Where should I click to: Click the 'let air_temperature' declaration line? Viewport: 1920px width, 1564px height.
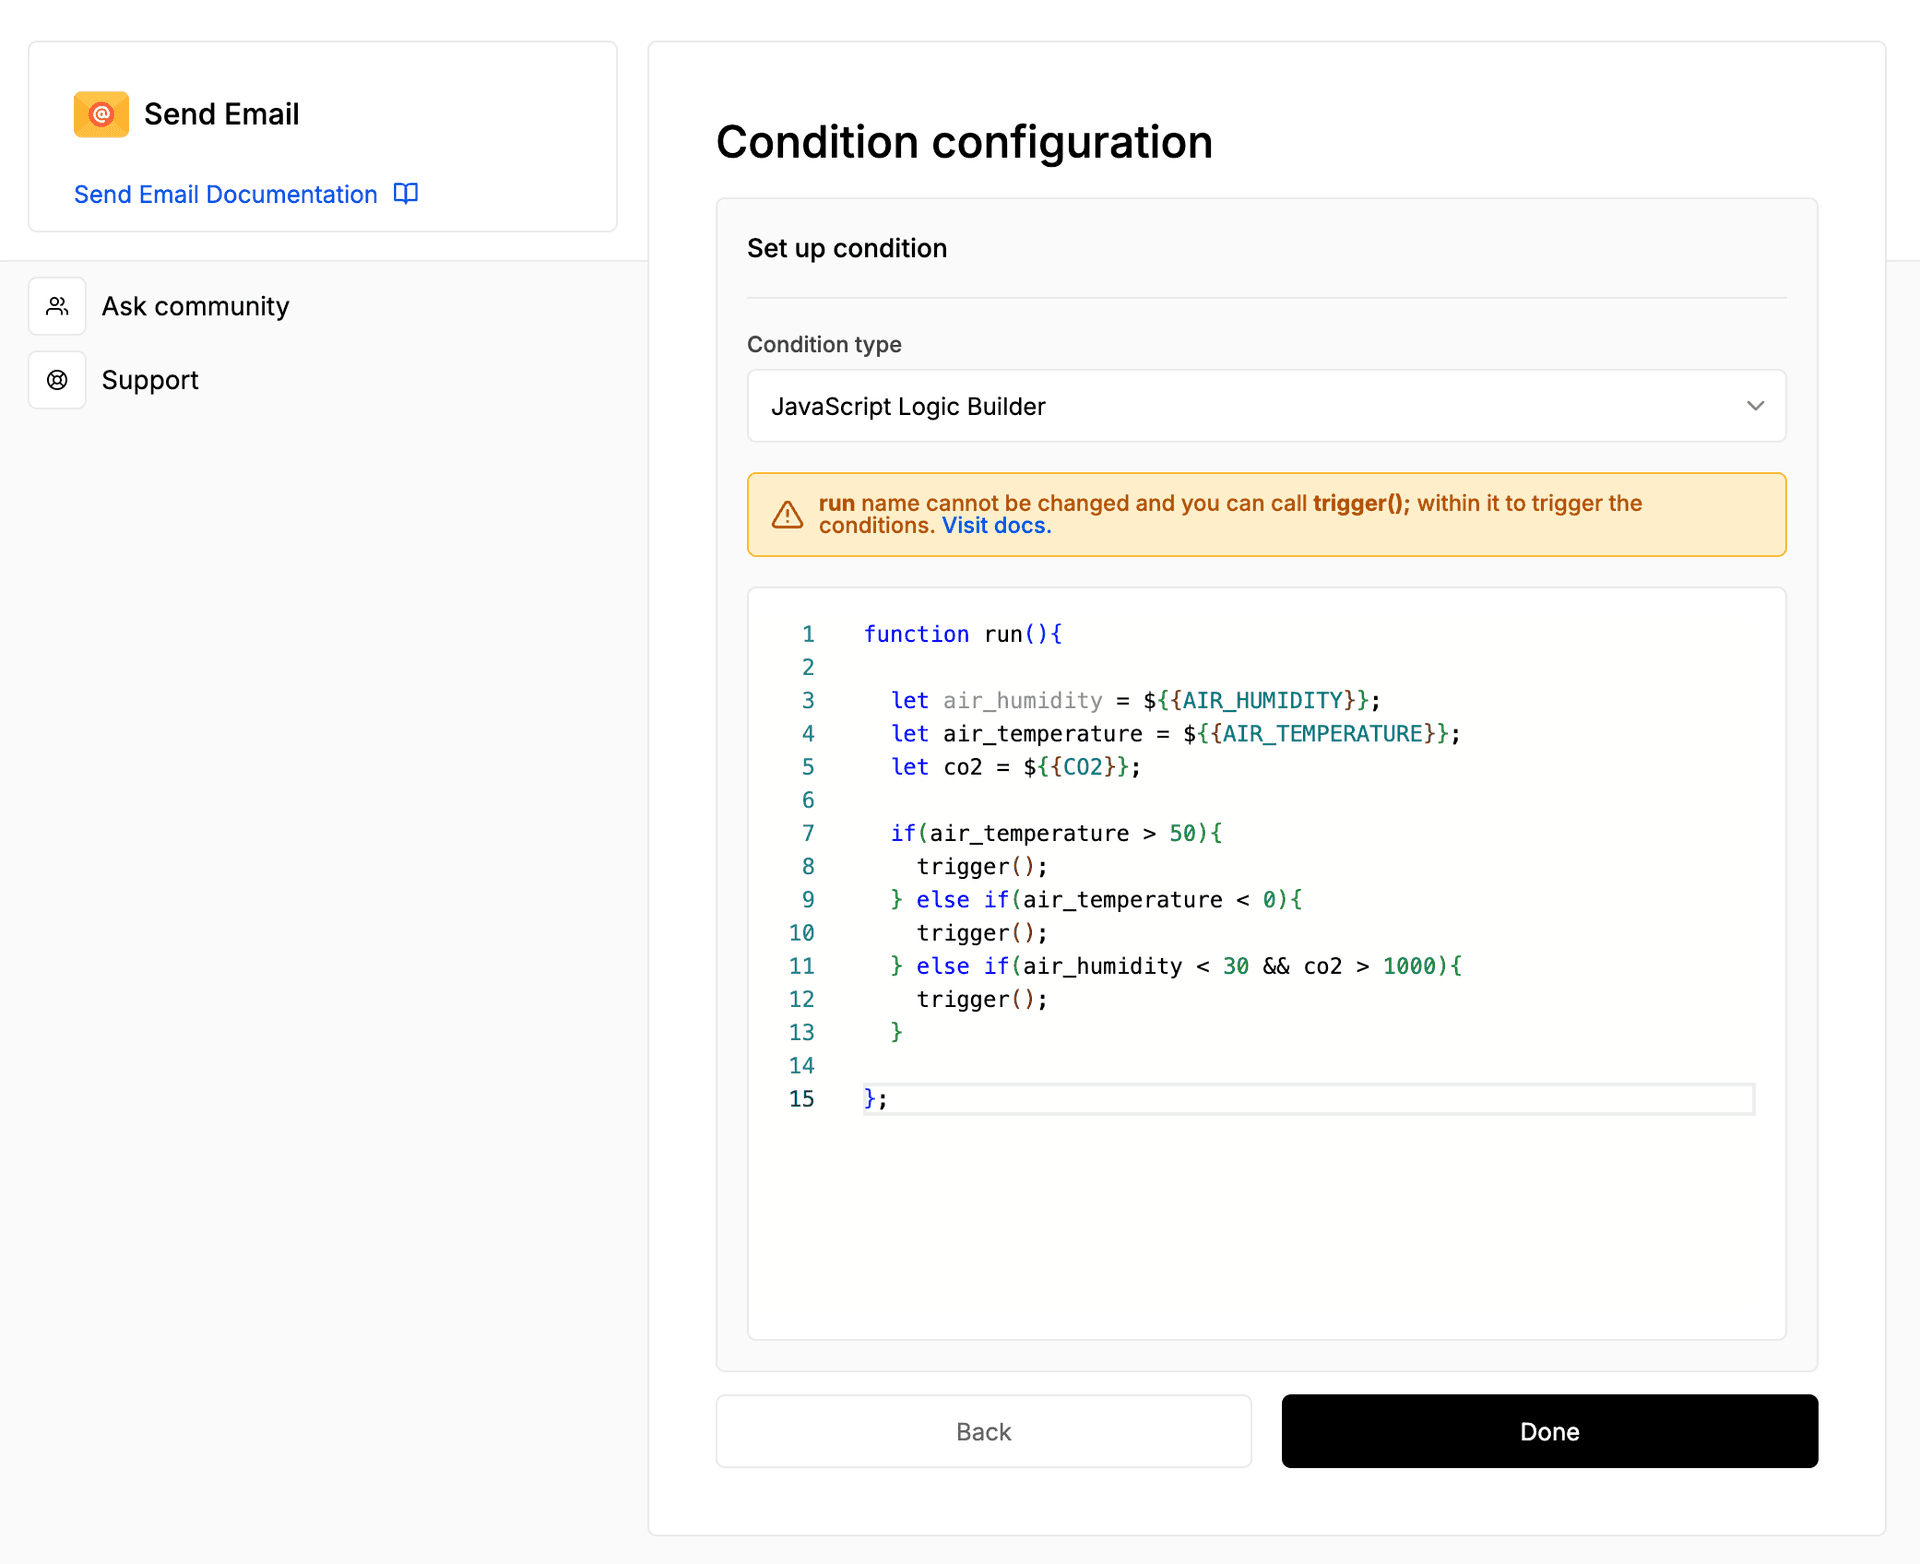click(1176, 734)
